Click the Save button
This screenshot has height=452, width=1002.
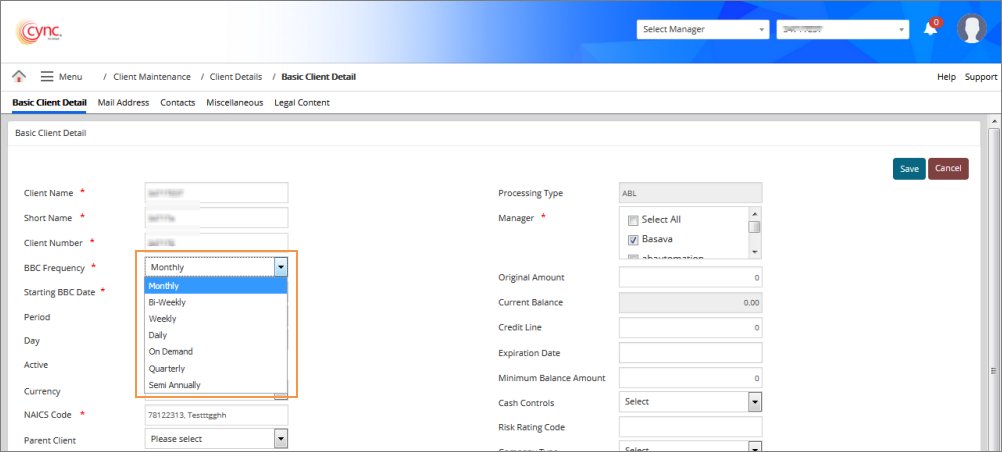[x=908, y=169]
